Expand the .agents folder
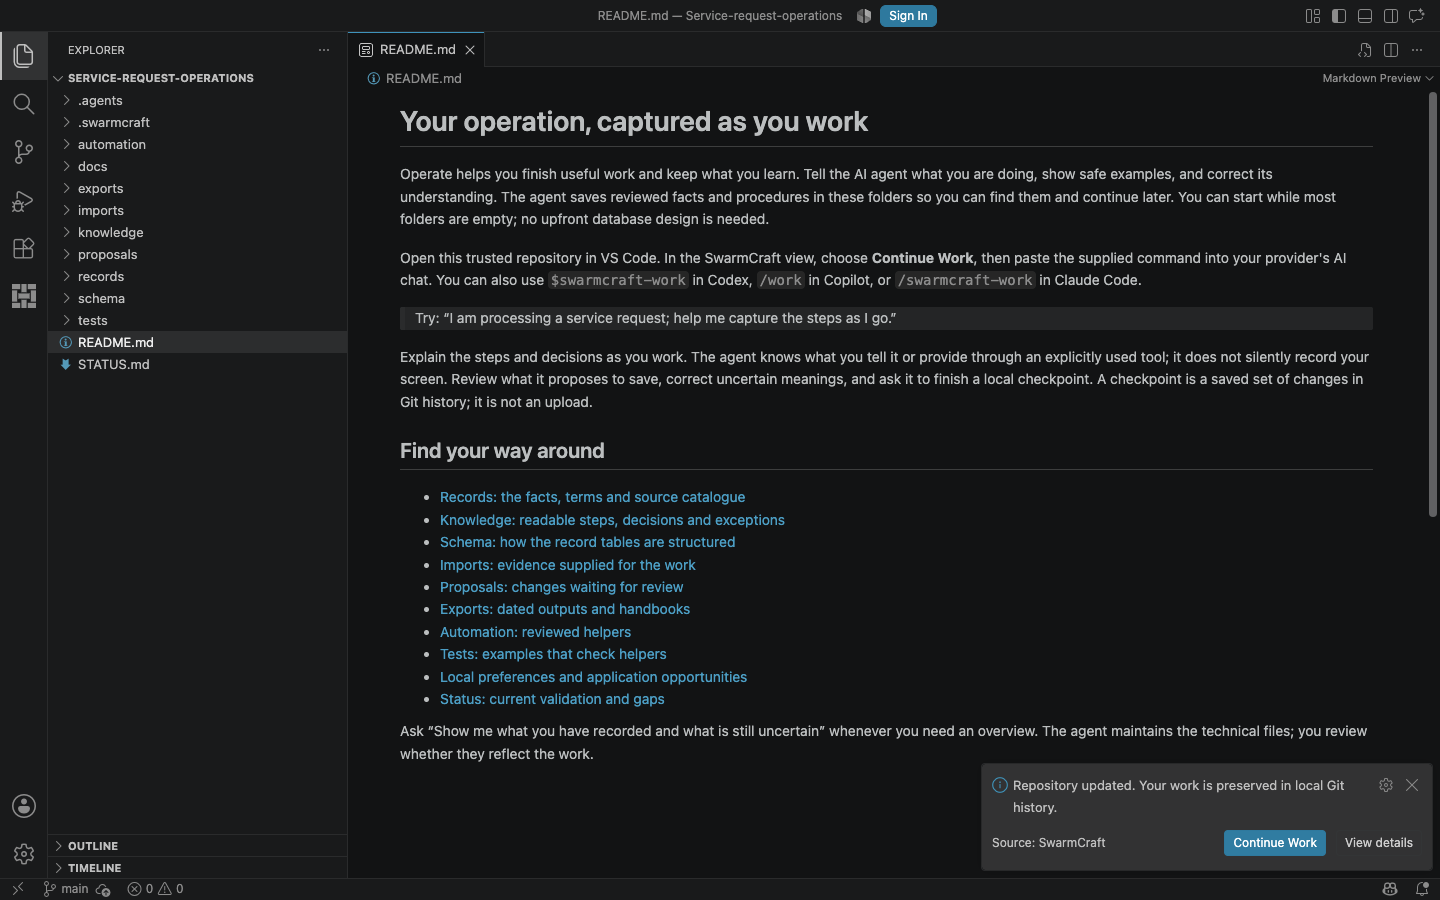This screenshot has width=1440, height=900. 197,100
